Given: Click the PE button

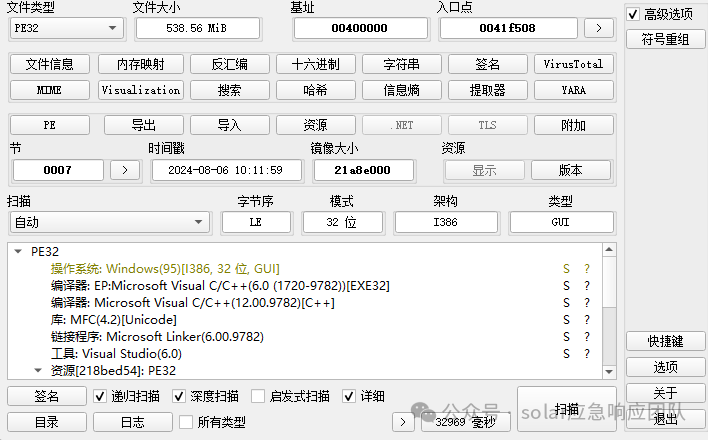Looking at the screenshot, I should 50,125.
